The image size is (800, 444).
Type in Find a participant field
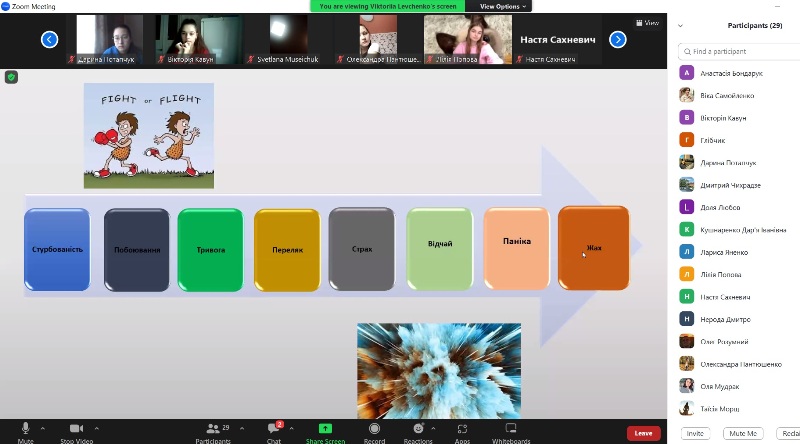coord(740,52)
